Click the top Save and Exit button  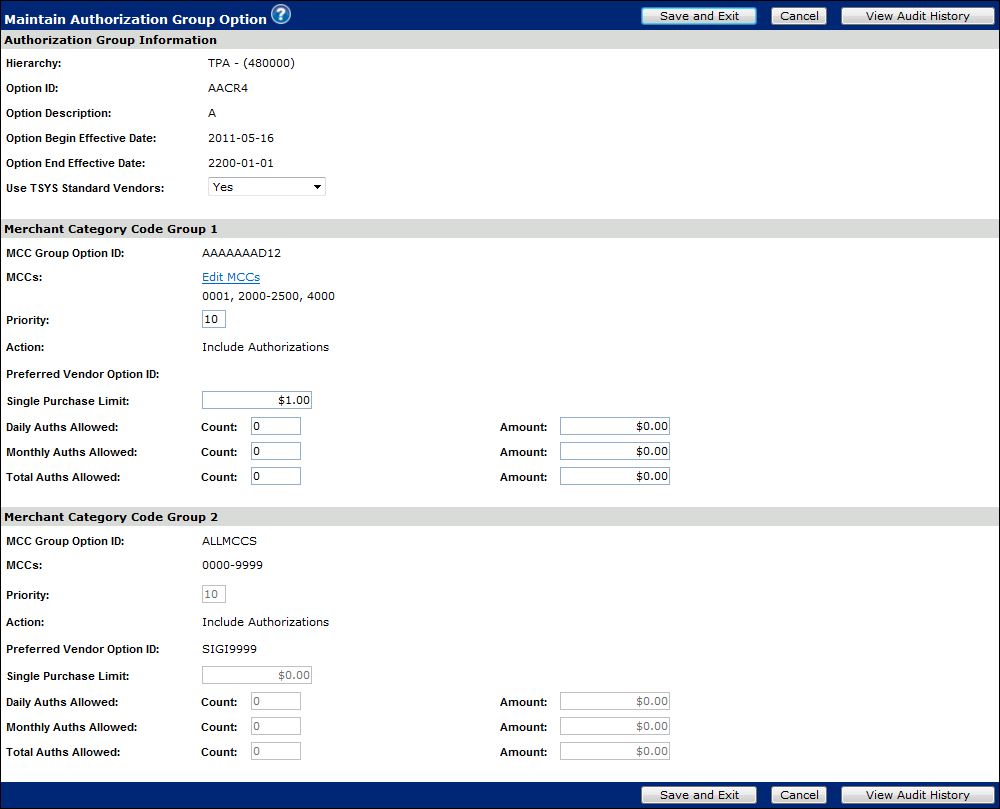tap(699, 16)
